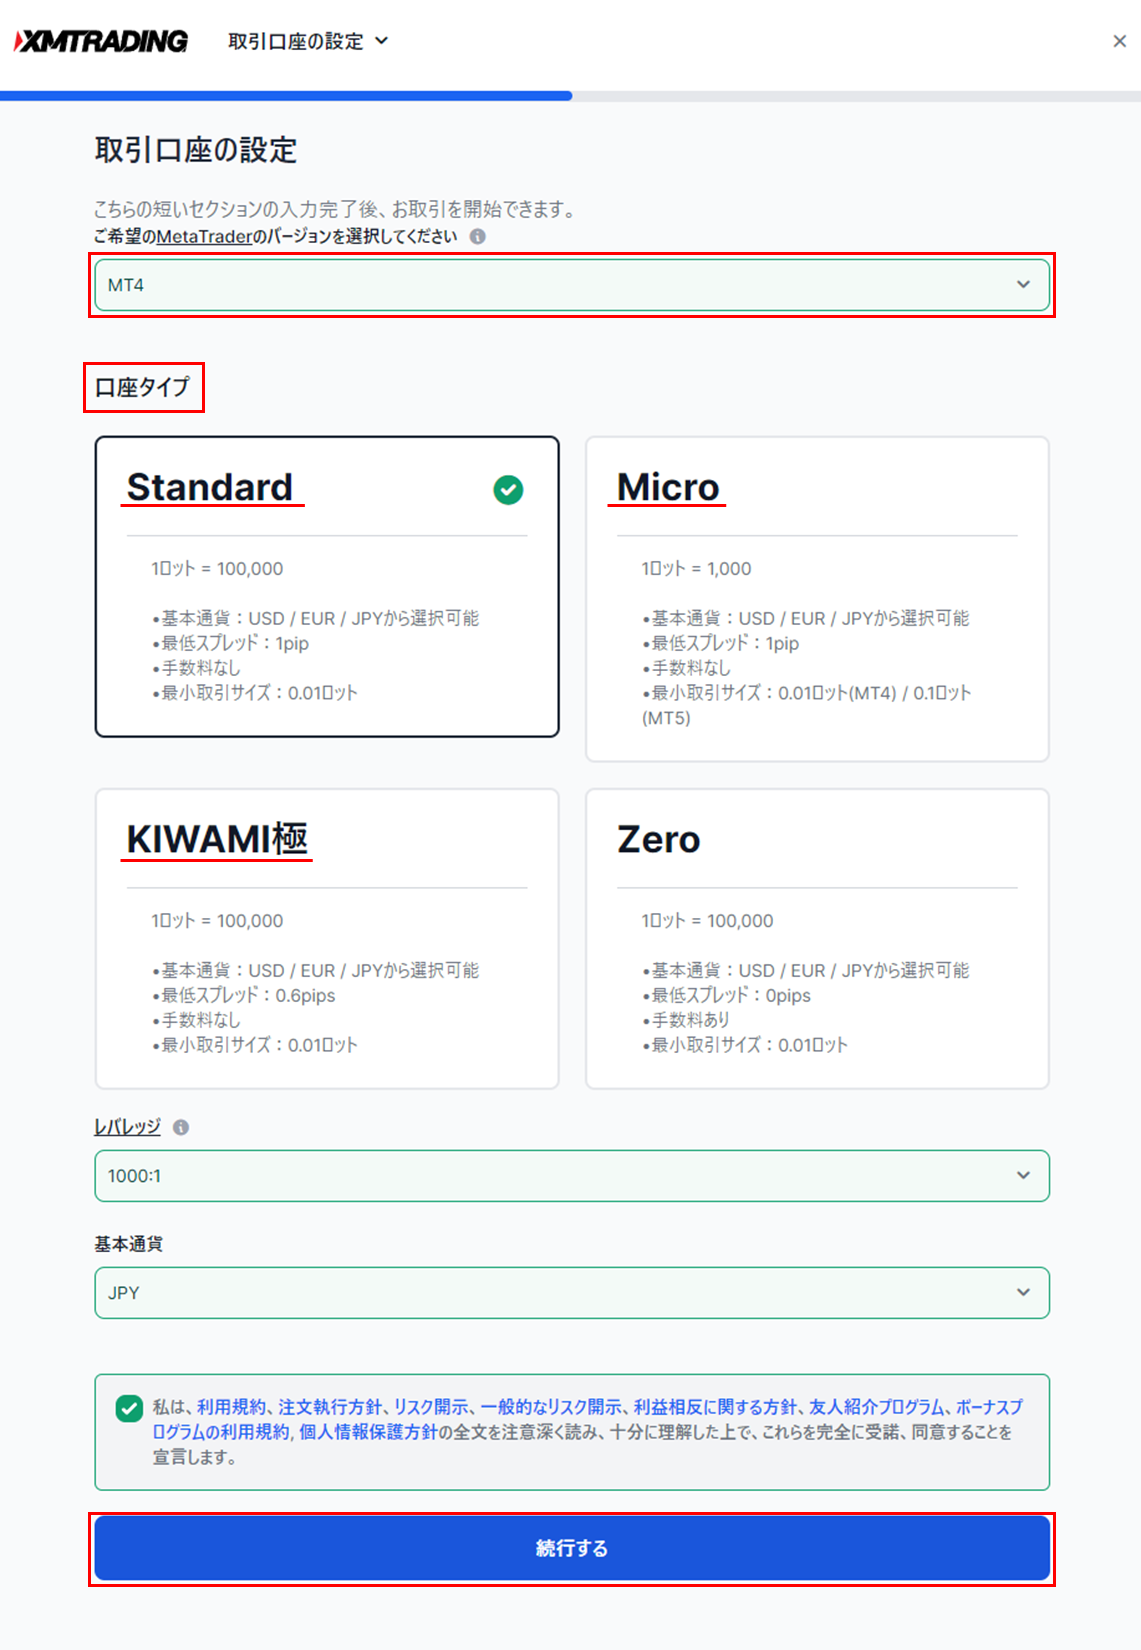
Task: Click the 基本通貨 field label
Action: tap(129, 1244)
